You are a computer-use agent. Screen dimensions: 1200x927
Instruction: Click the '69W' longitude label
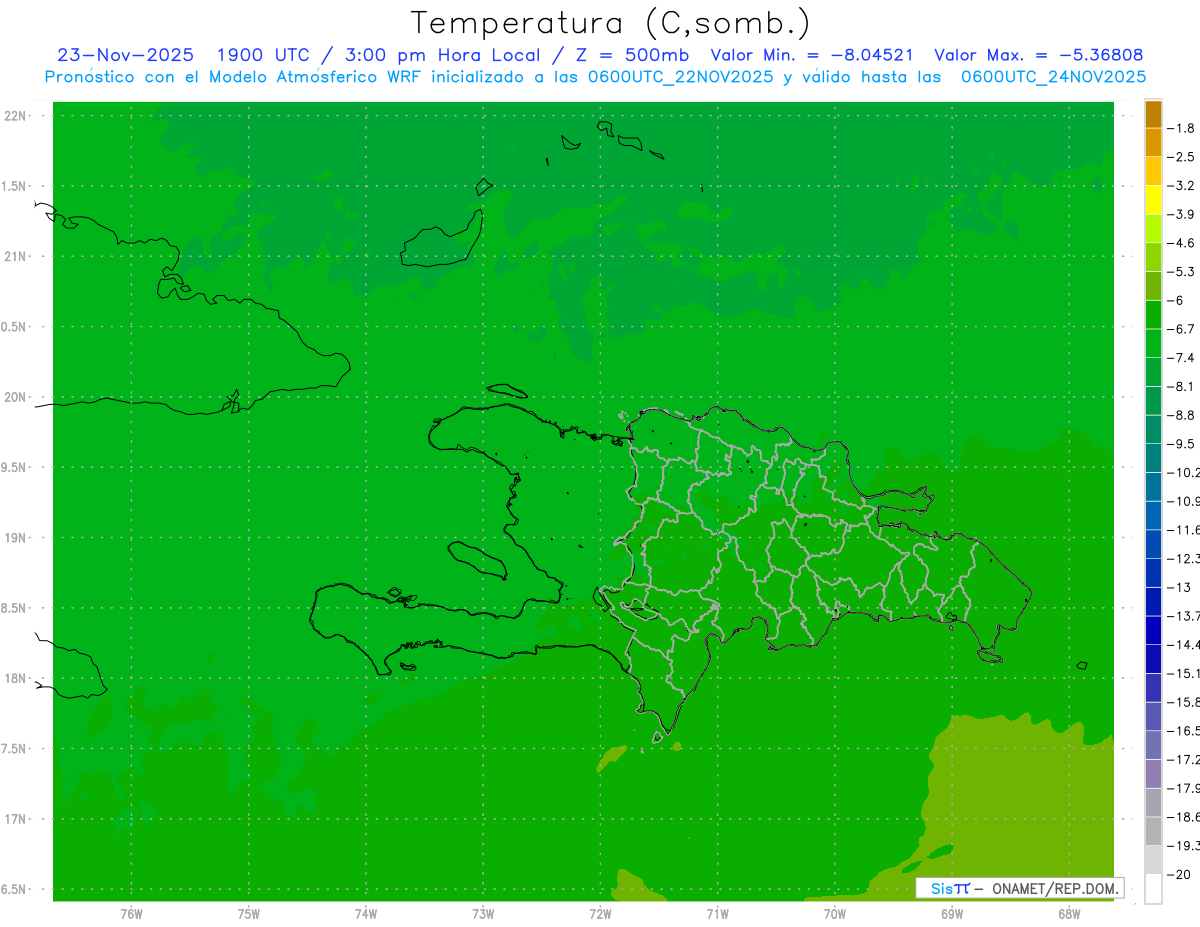pos(952,913)
